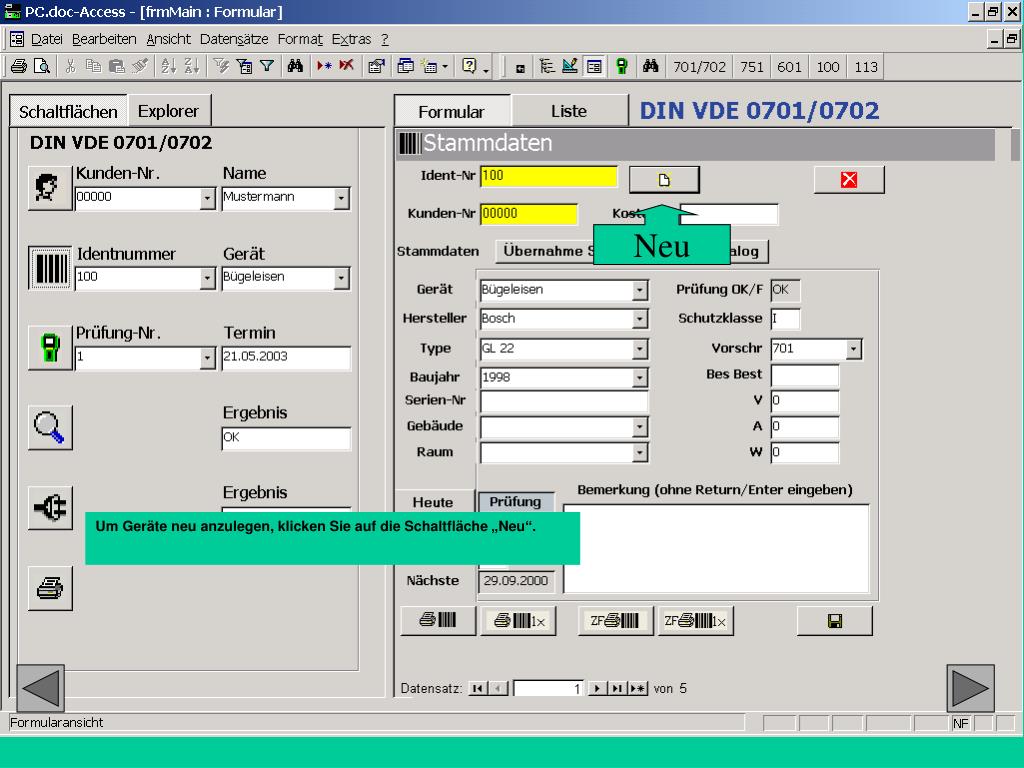Image resolution: width=1024 pixels, height=768 pixels.
Task: Click the ZF printer-barcode 1x button
Action: [696, 621]
